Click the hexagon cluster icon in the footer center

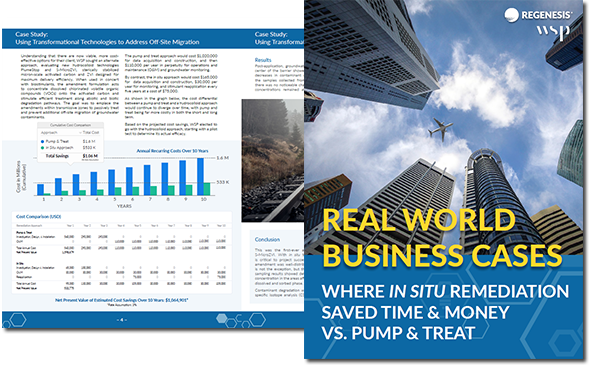(241, 320)
